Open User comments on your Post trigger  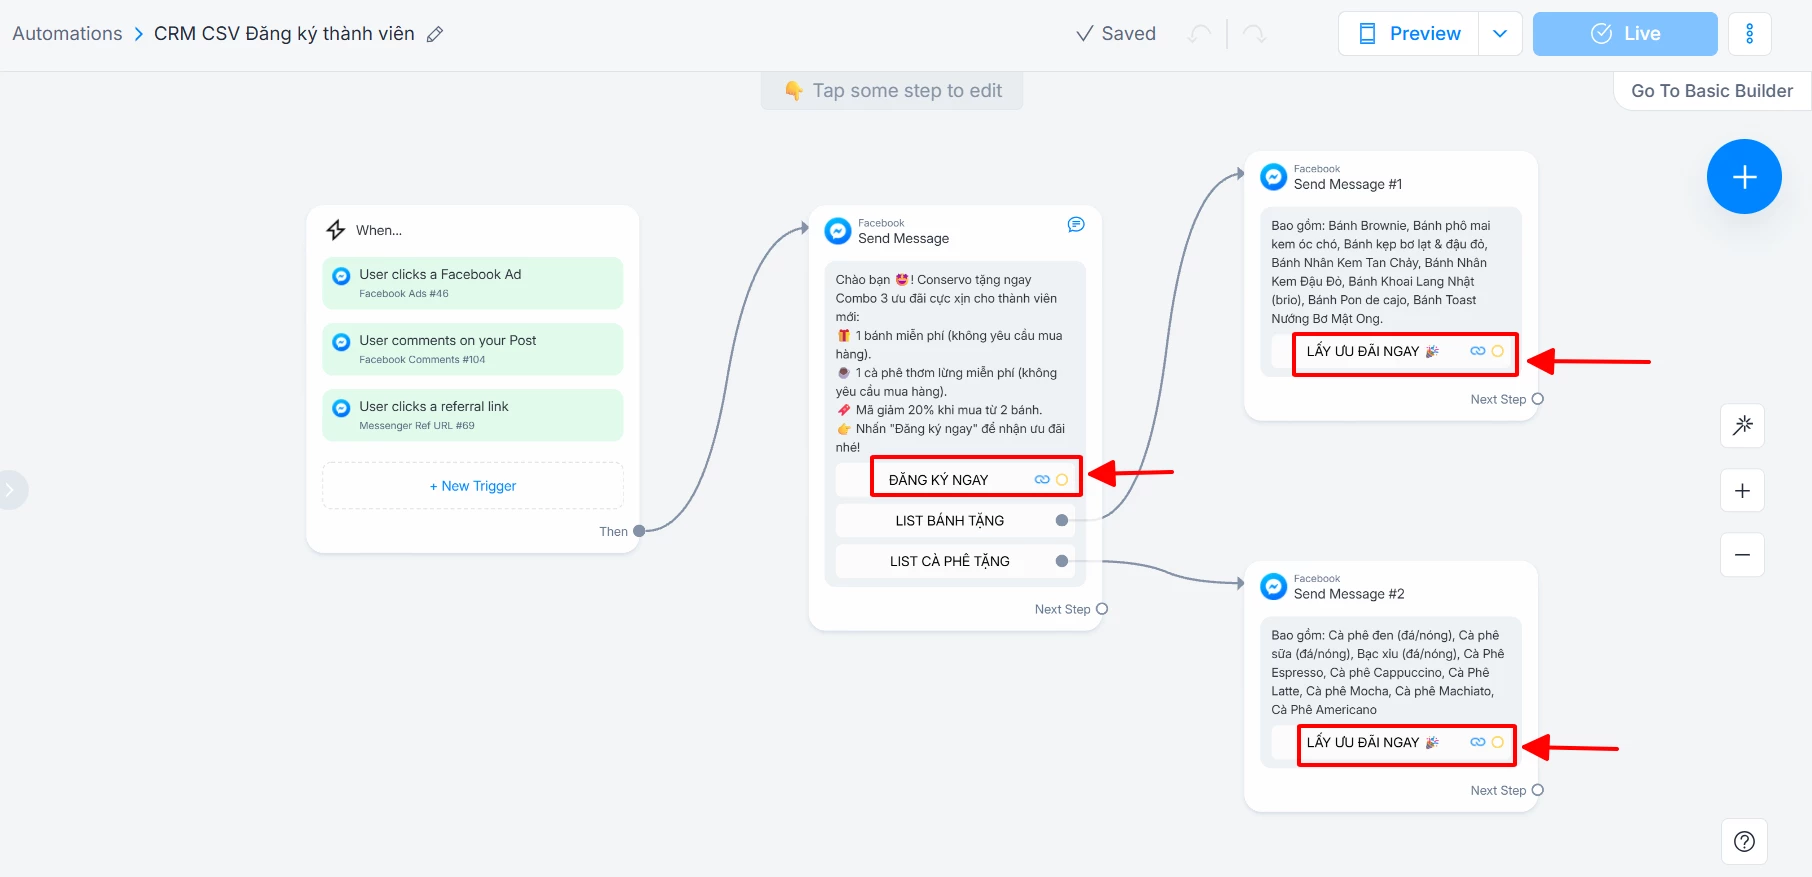(x=472, y=349)
